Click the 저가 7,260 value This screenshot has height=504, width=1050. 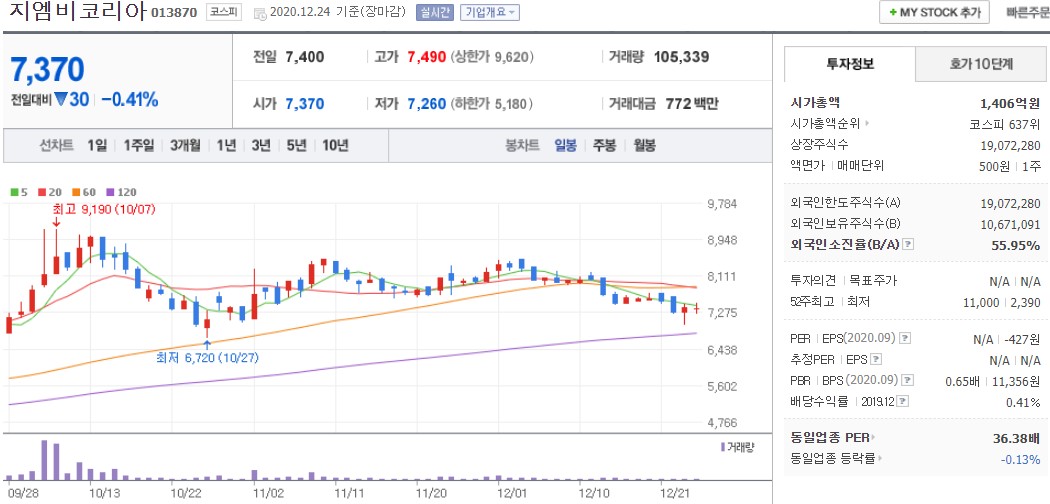point(427,104)
